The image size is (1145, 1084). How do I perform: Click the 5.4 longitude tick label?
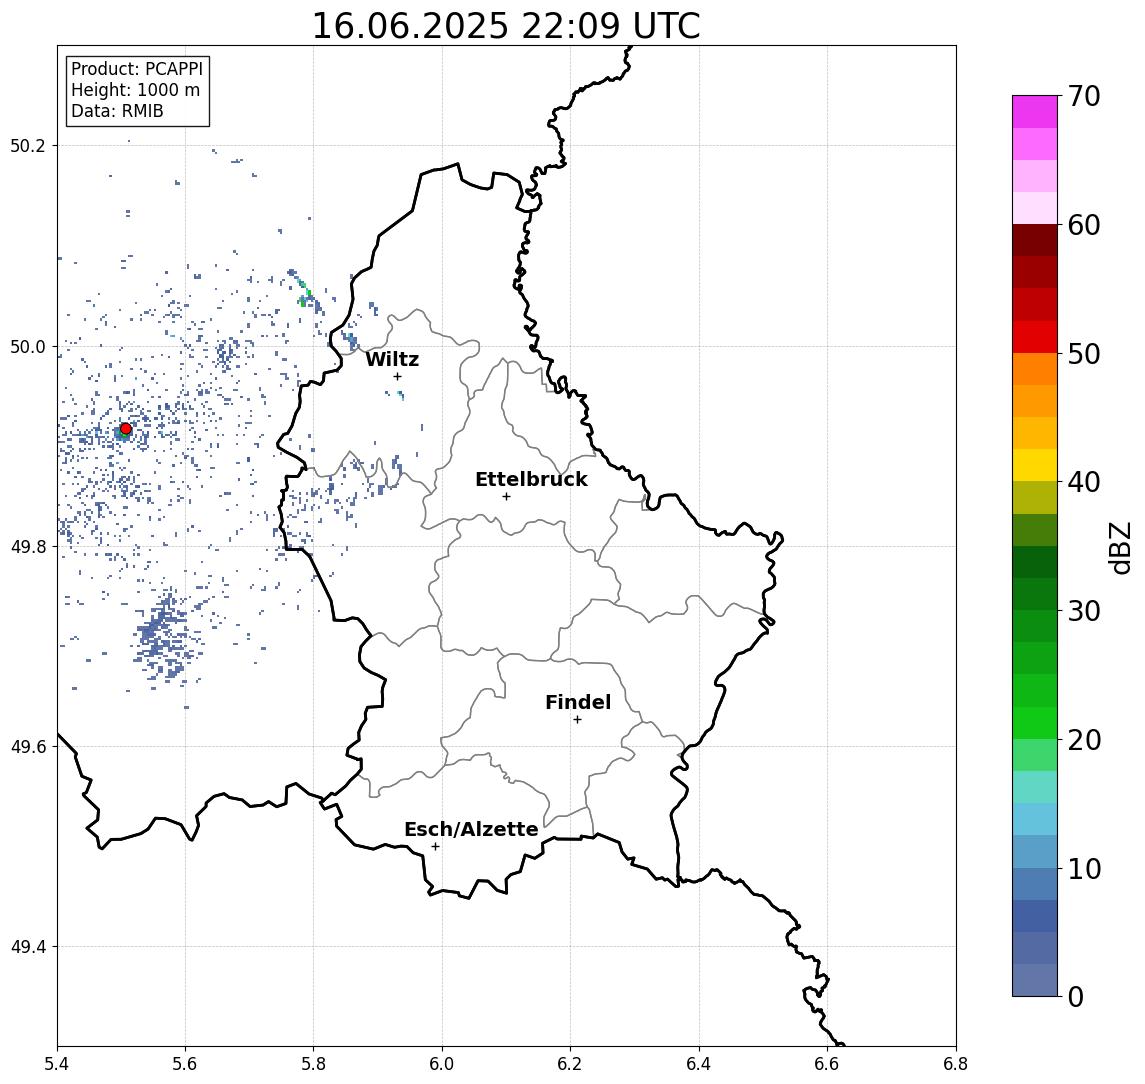[x=57, y=1064]
